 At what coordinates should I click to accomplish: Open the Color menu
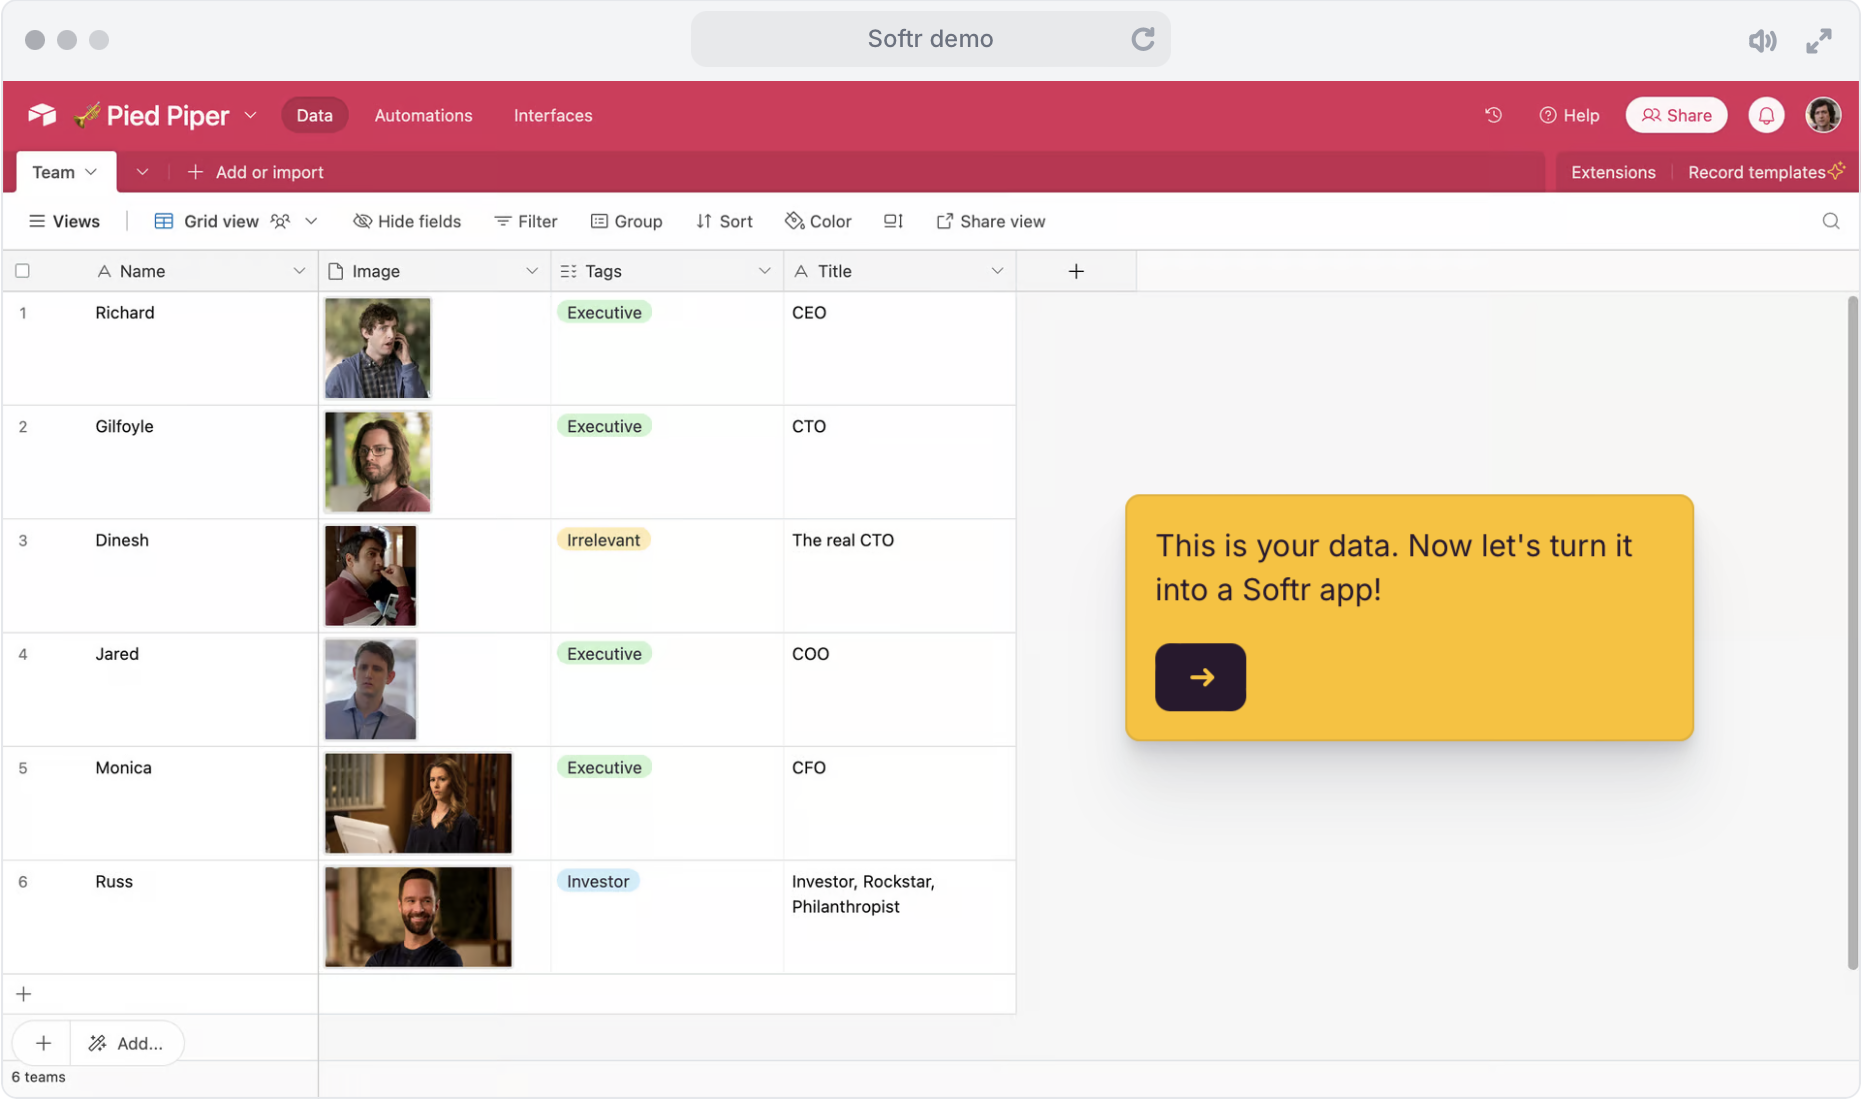click(x=818, y=221)
